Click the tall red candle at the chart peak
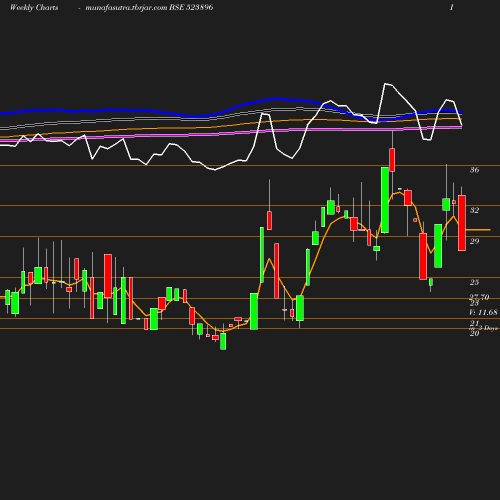The width and height of the screenshot is (500, 500). [392, 160]
